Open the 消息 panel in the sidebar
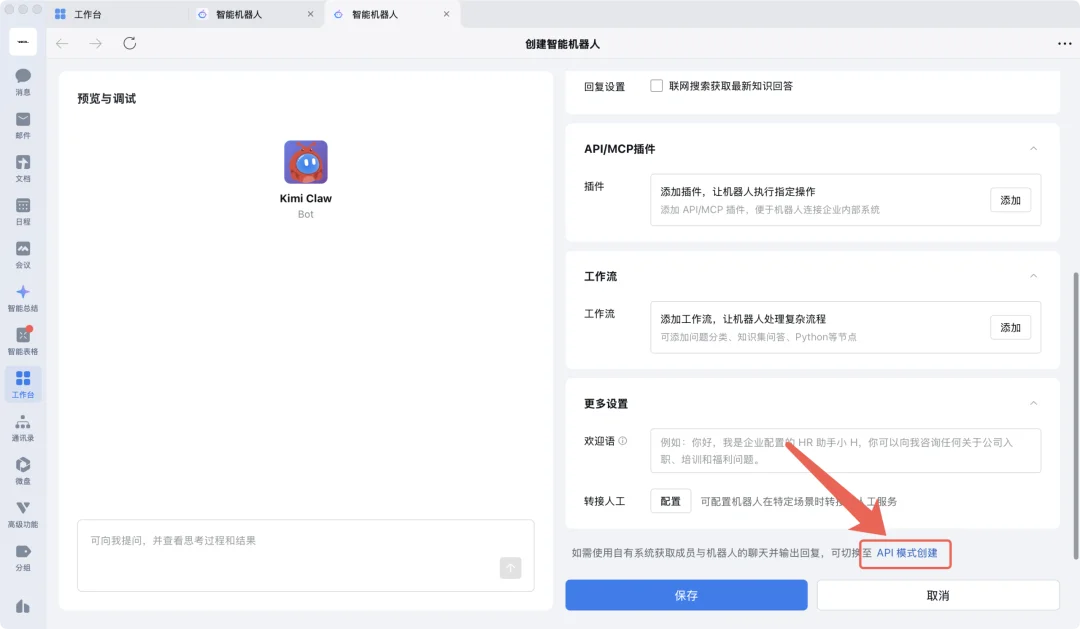 click(22, 82)
